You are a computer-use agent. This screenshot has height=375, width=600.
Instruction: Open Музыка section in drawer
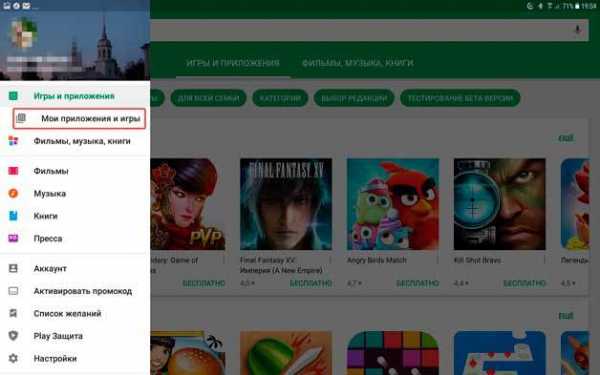coord(75,194)
